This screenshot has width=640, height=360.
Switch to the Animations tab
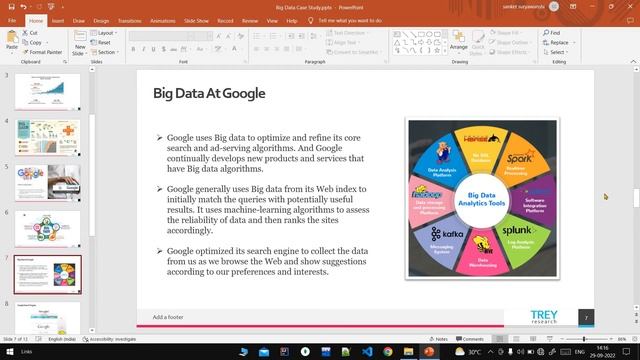point(162,20)
